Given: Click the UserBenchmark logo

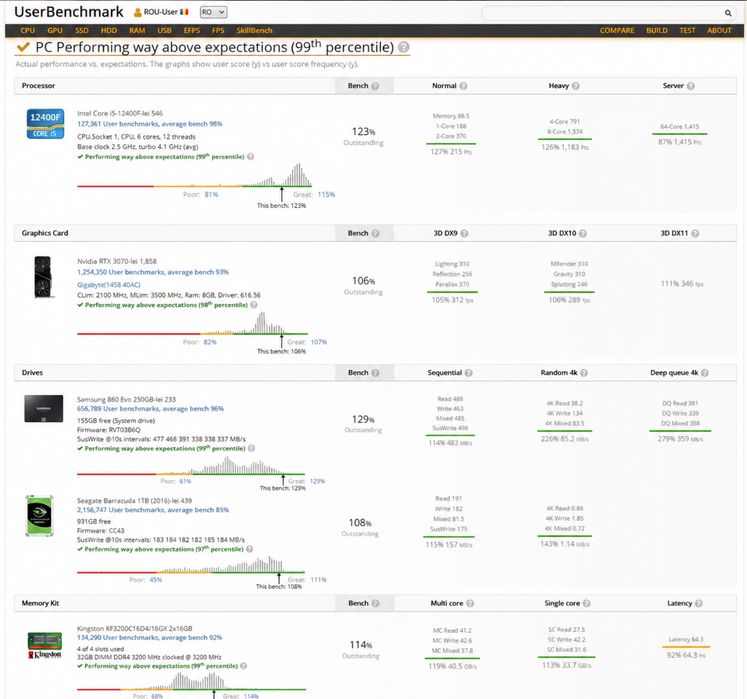Looking at the screenshot, I should click(69, 12).
